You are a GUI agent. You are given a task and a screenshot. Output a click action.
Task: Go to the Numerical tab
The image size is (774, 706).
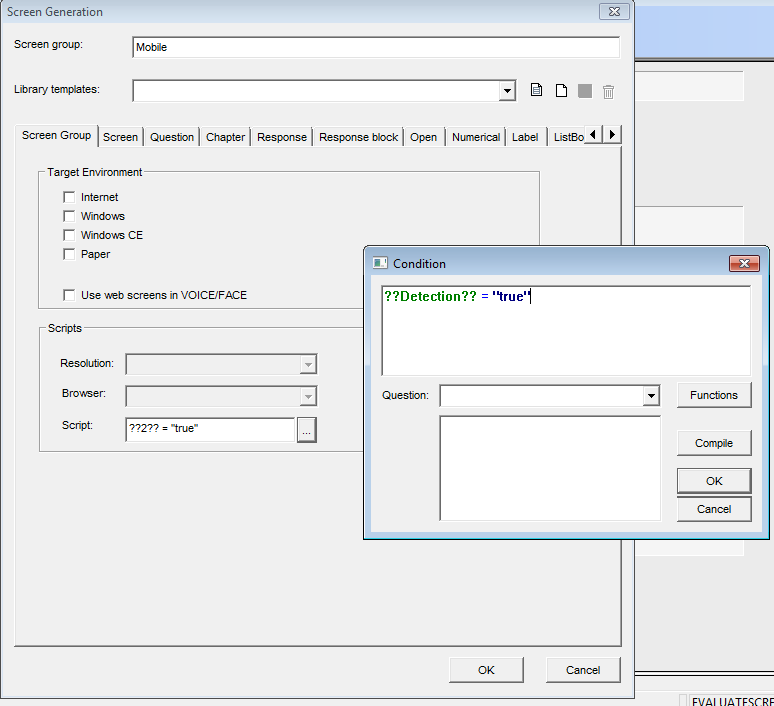[476, 137]
